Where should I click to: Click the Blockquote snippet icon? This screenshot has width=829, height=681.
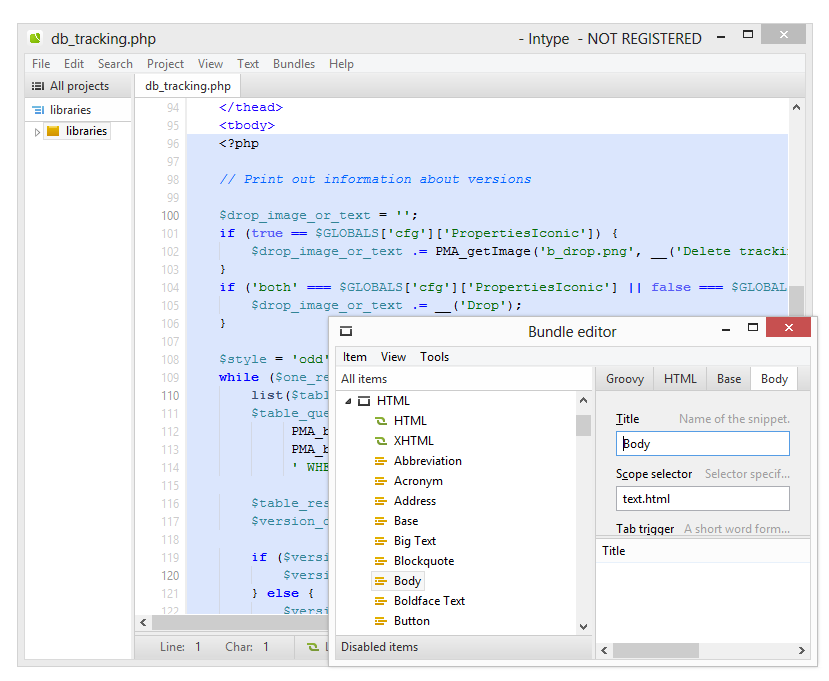pyautogui.click(x=380, y=561)
